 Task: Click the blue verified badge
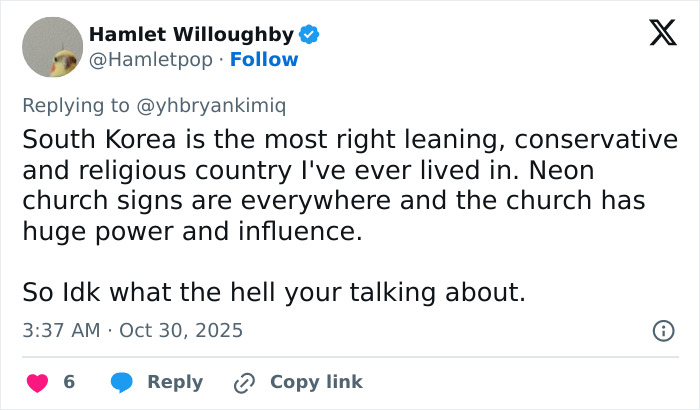[x=310, y=35]
